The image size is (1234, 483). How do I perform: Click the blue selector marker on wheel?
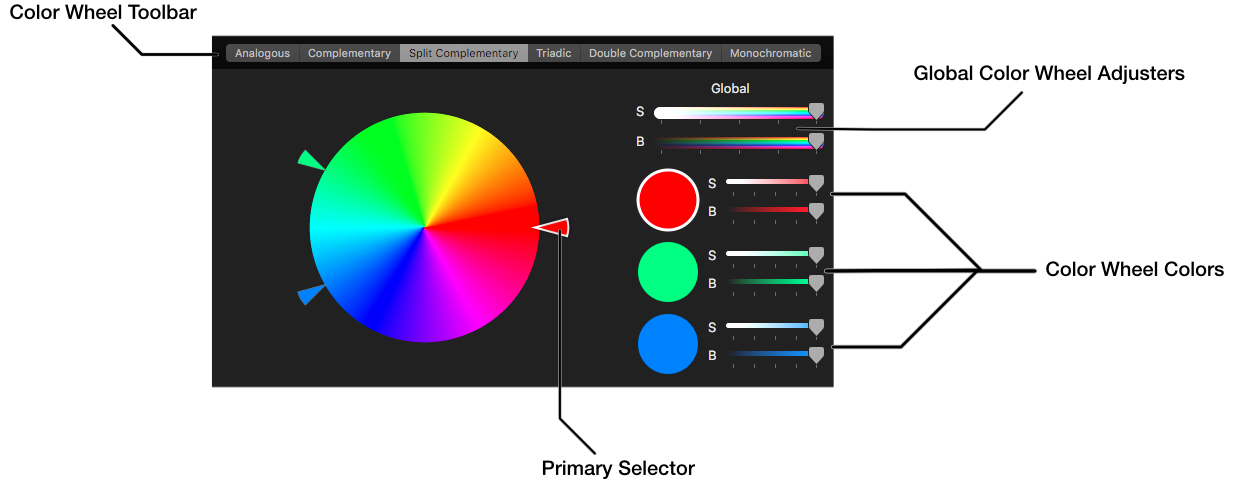311,294
